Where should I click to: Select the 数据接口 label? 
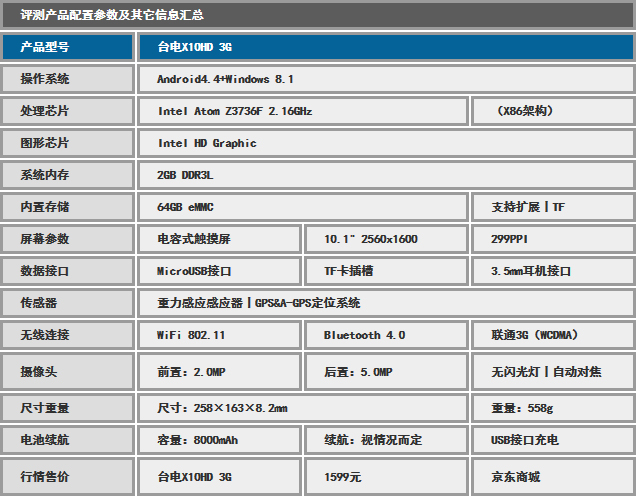tap(68, 271)
